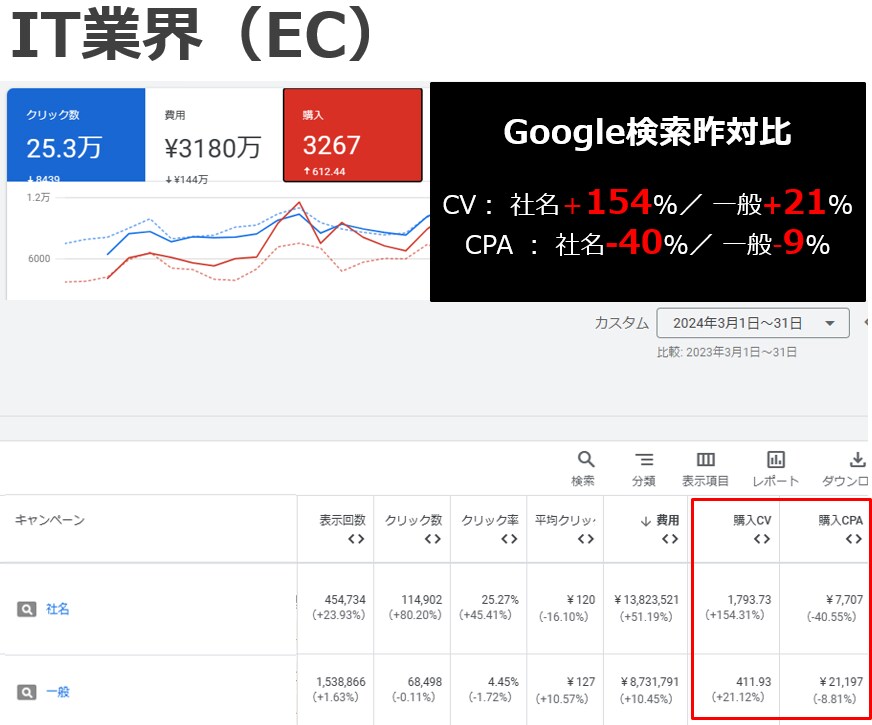The height and width of the screenshot is (725, 872).
Task: Open the search (検索) tool icon
Action: [586, 459]
